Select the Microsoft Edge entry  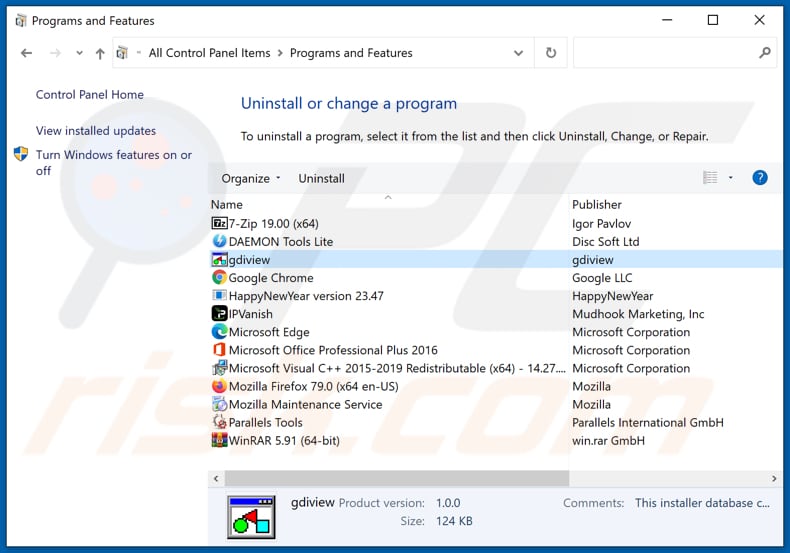click(x=269, y=332)
